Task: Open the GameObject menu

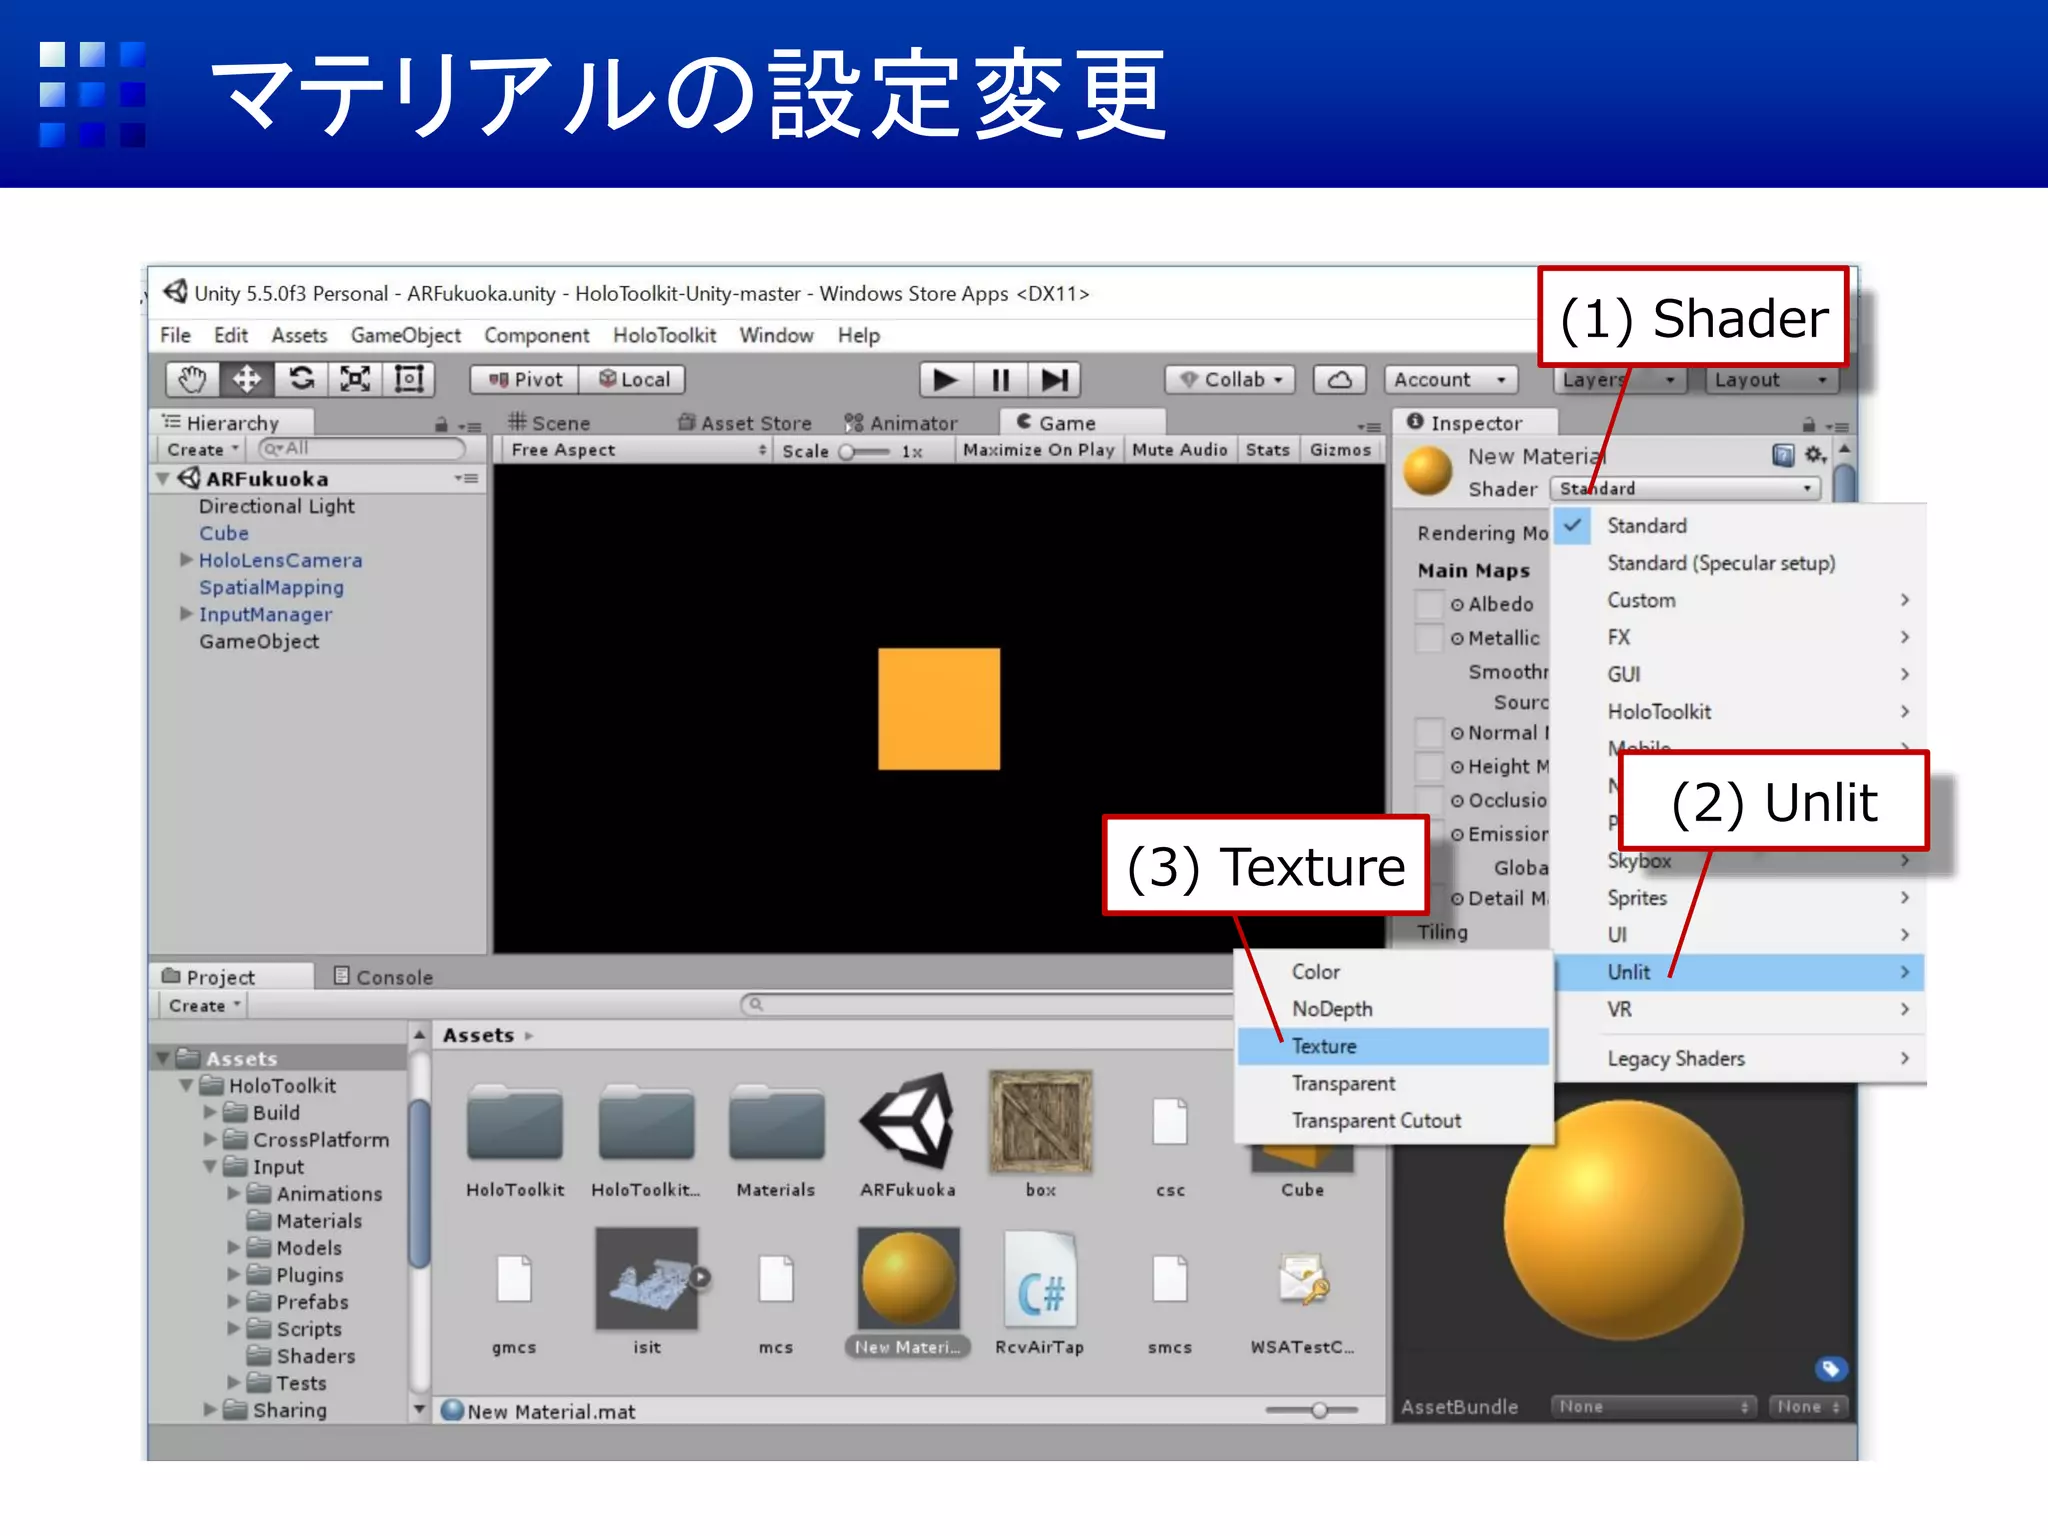Action: coord(406,336)
